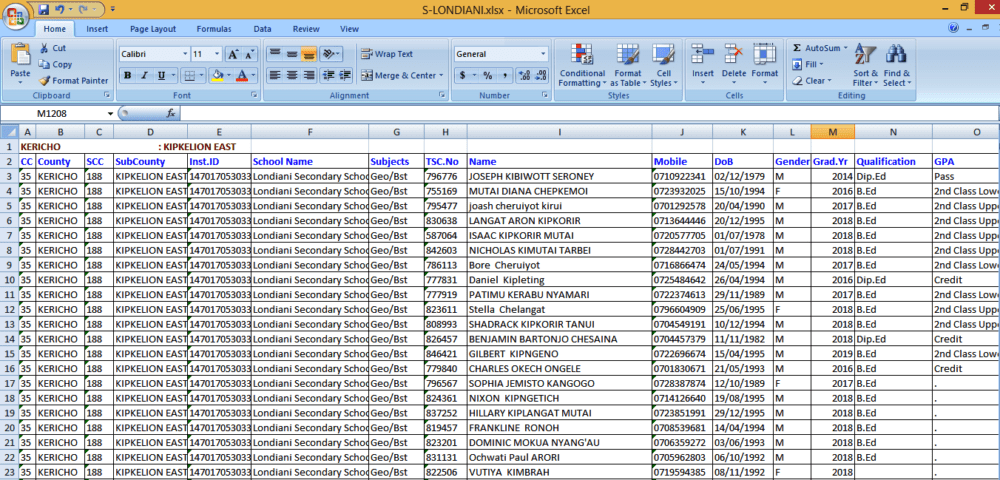Open the View tab
This screenshot has width=1000, height=480.
tap(349, 29)
